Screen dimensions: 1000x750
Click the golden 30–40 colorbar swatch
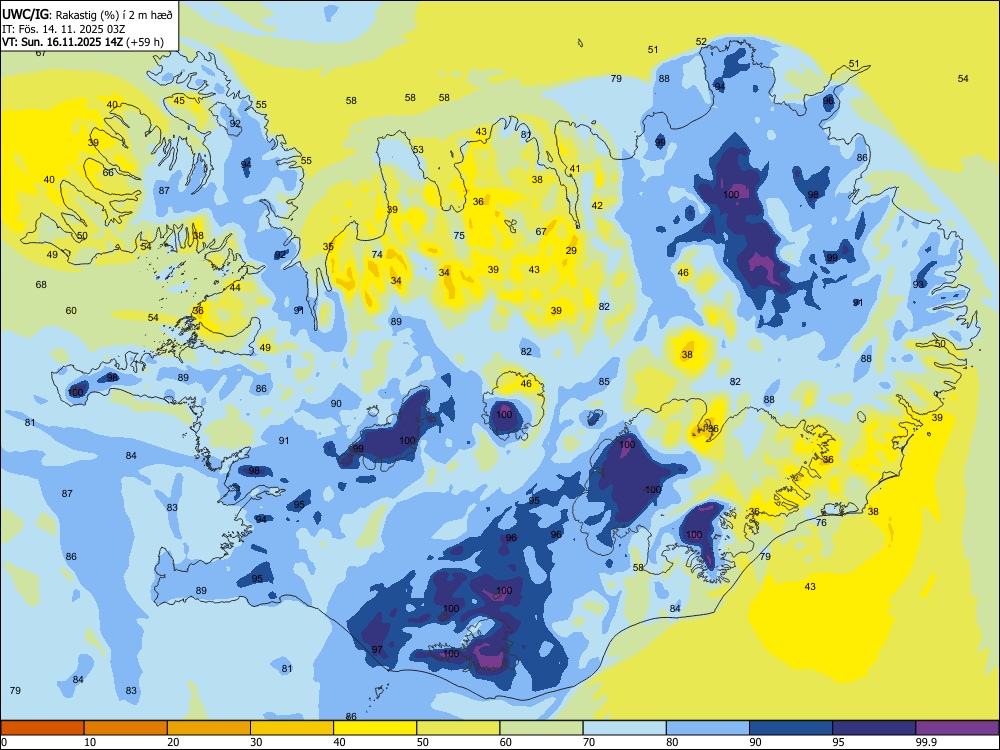[x=292, y=728]
